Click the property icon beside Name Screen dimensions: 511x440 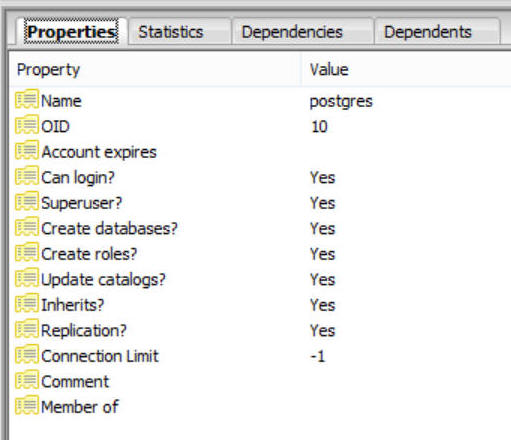[27, 99]
